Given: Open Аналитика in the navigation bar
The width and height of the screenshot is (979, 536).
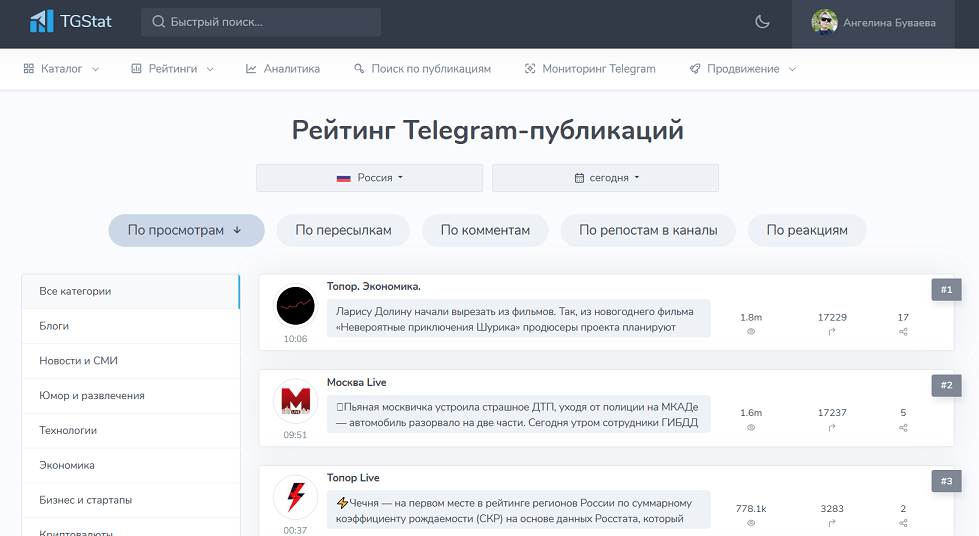Looking at the screenshot, I should point(283,69).
